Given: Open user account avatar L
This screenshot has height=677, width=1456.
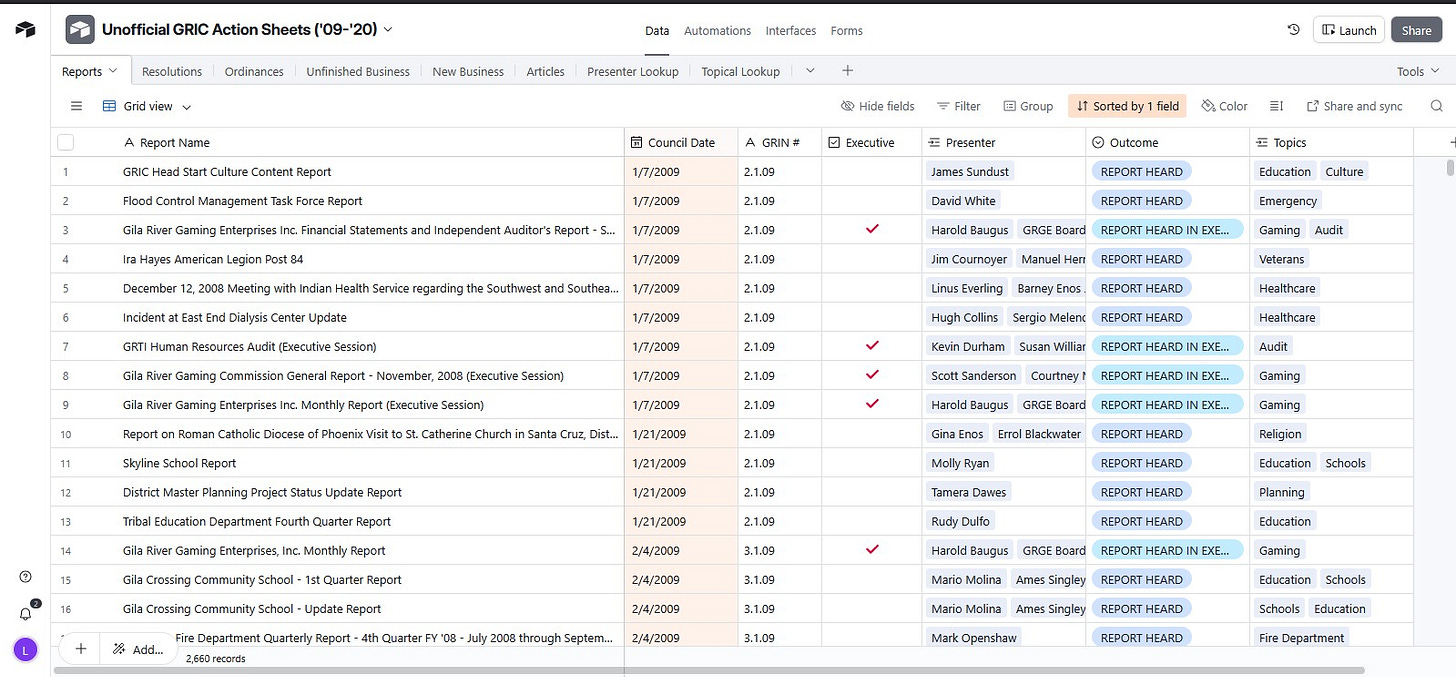Looking at the screenshot, I should coord(25,649).
